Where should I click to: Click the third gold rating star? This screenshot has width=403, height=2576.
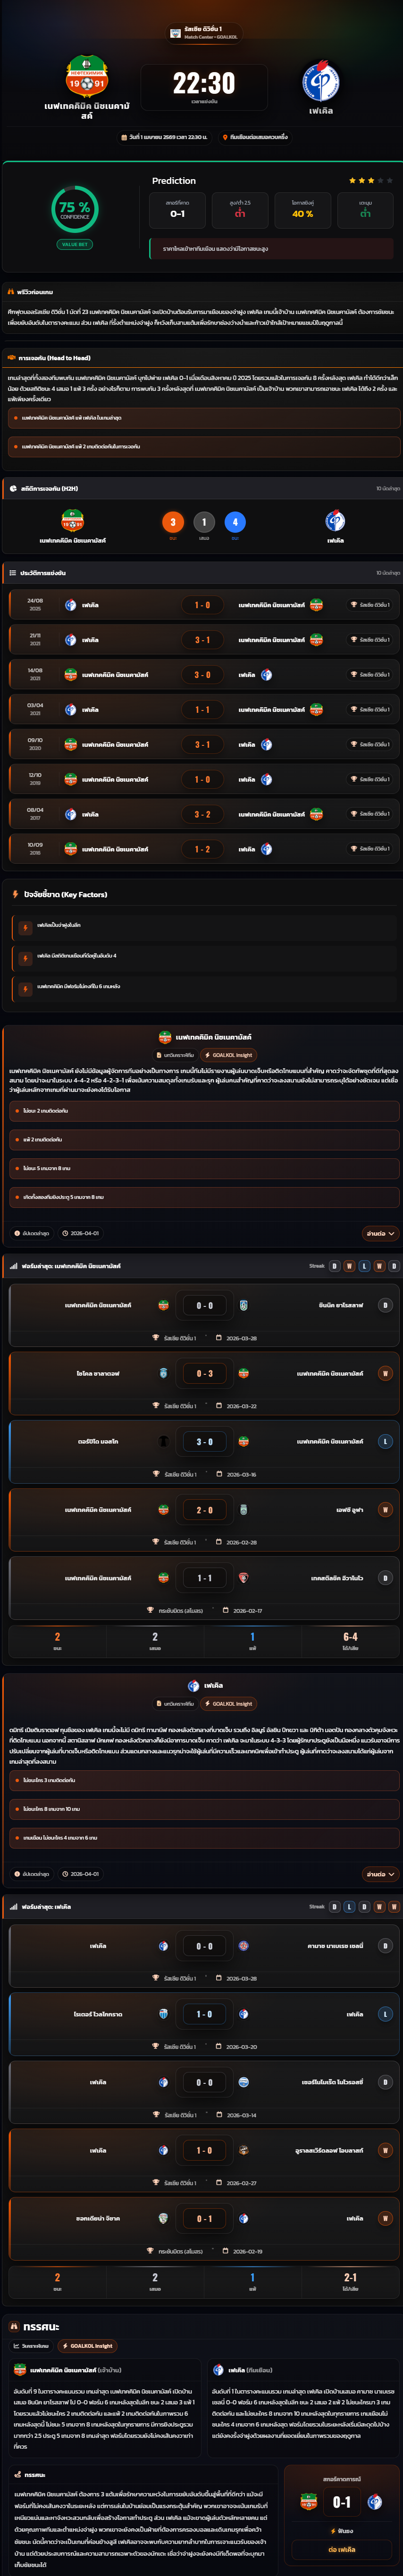[371, 181]
